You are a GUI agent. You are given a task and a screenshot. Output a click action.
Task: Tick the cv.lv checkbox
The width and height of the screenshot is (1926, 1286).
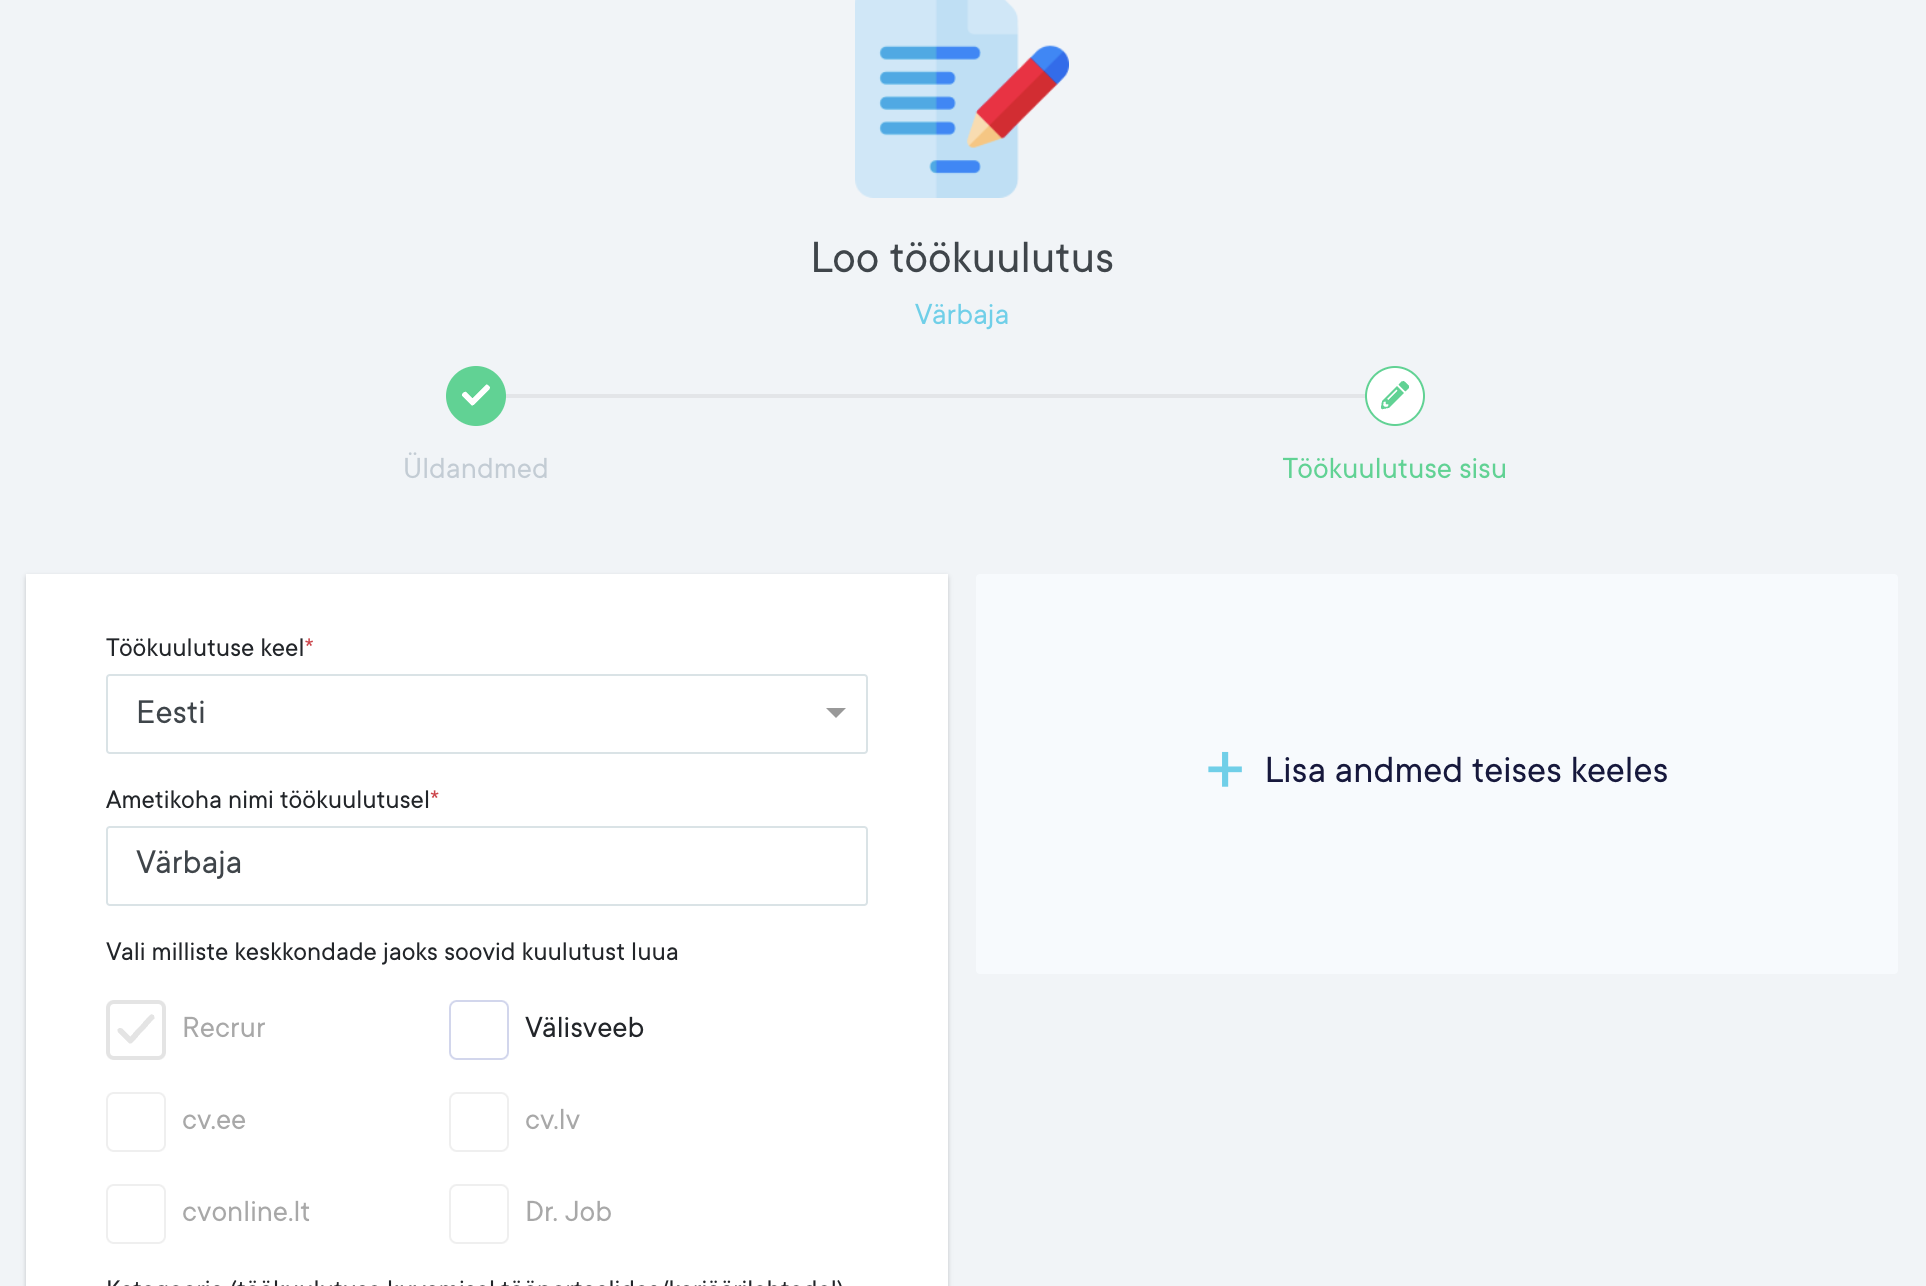click(479, 1121)
